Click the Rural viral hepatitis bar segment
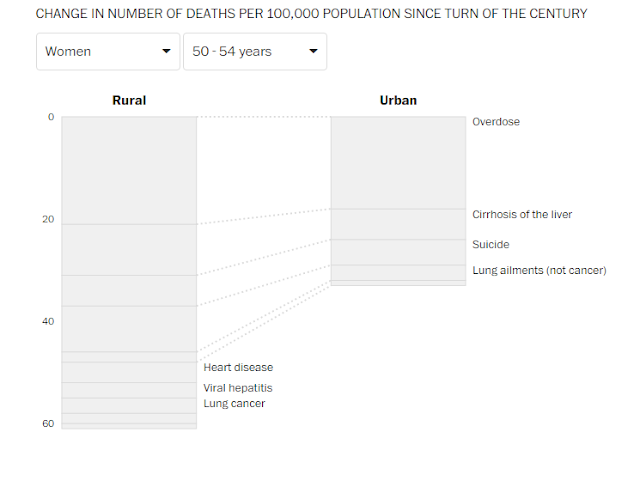The width and height of the screenshot is (640, 481). coord(129,390)
